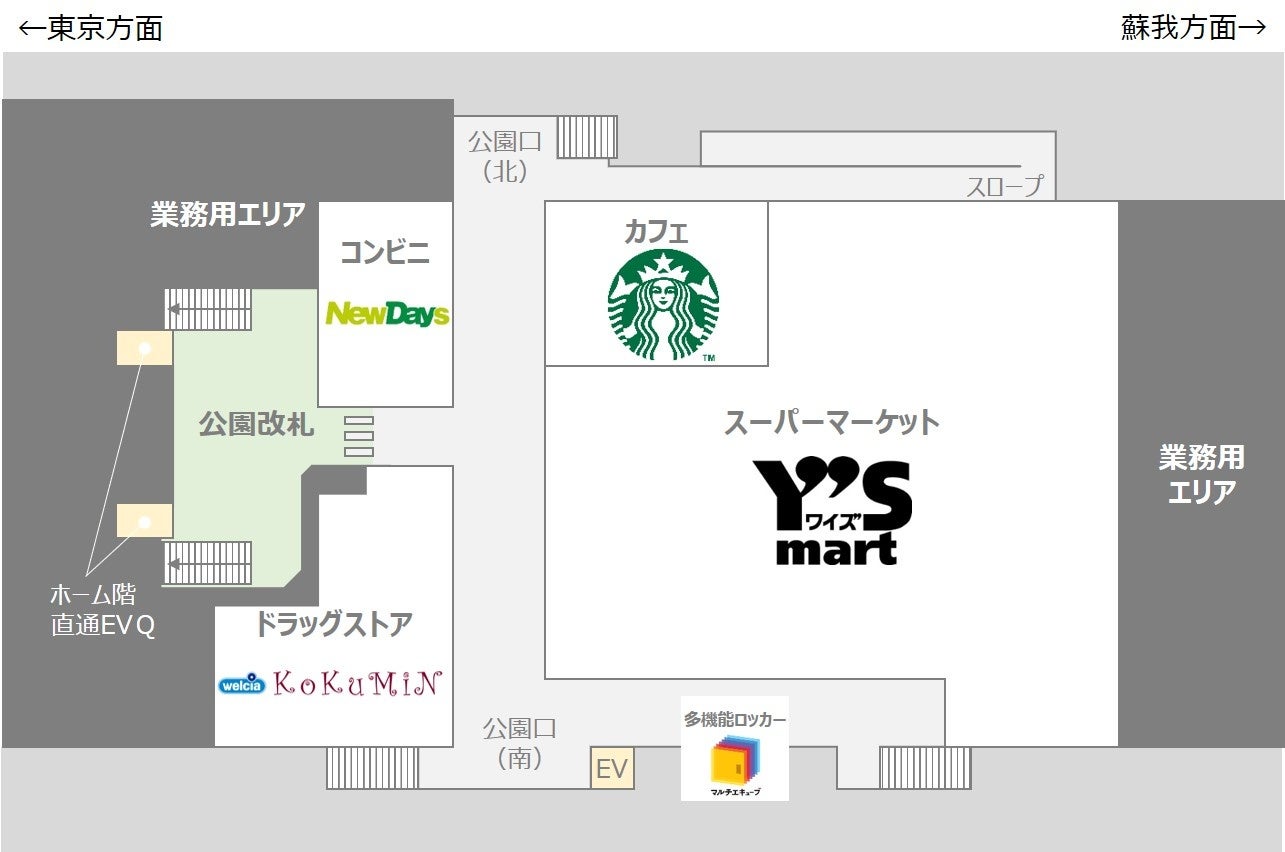
Task: Click the 多機能ロッカー label
Action: [735, 719]
